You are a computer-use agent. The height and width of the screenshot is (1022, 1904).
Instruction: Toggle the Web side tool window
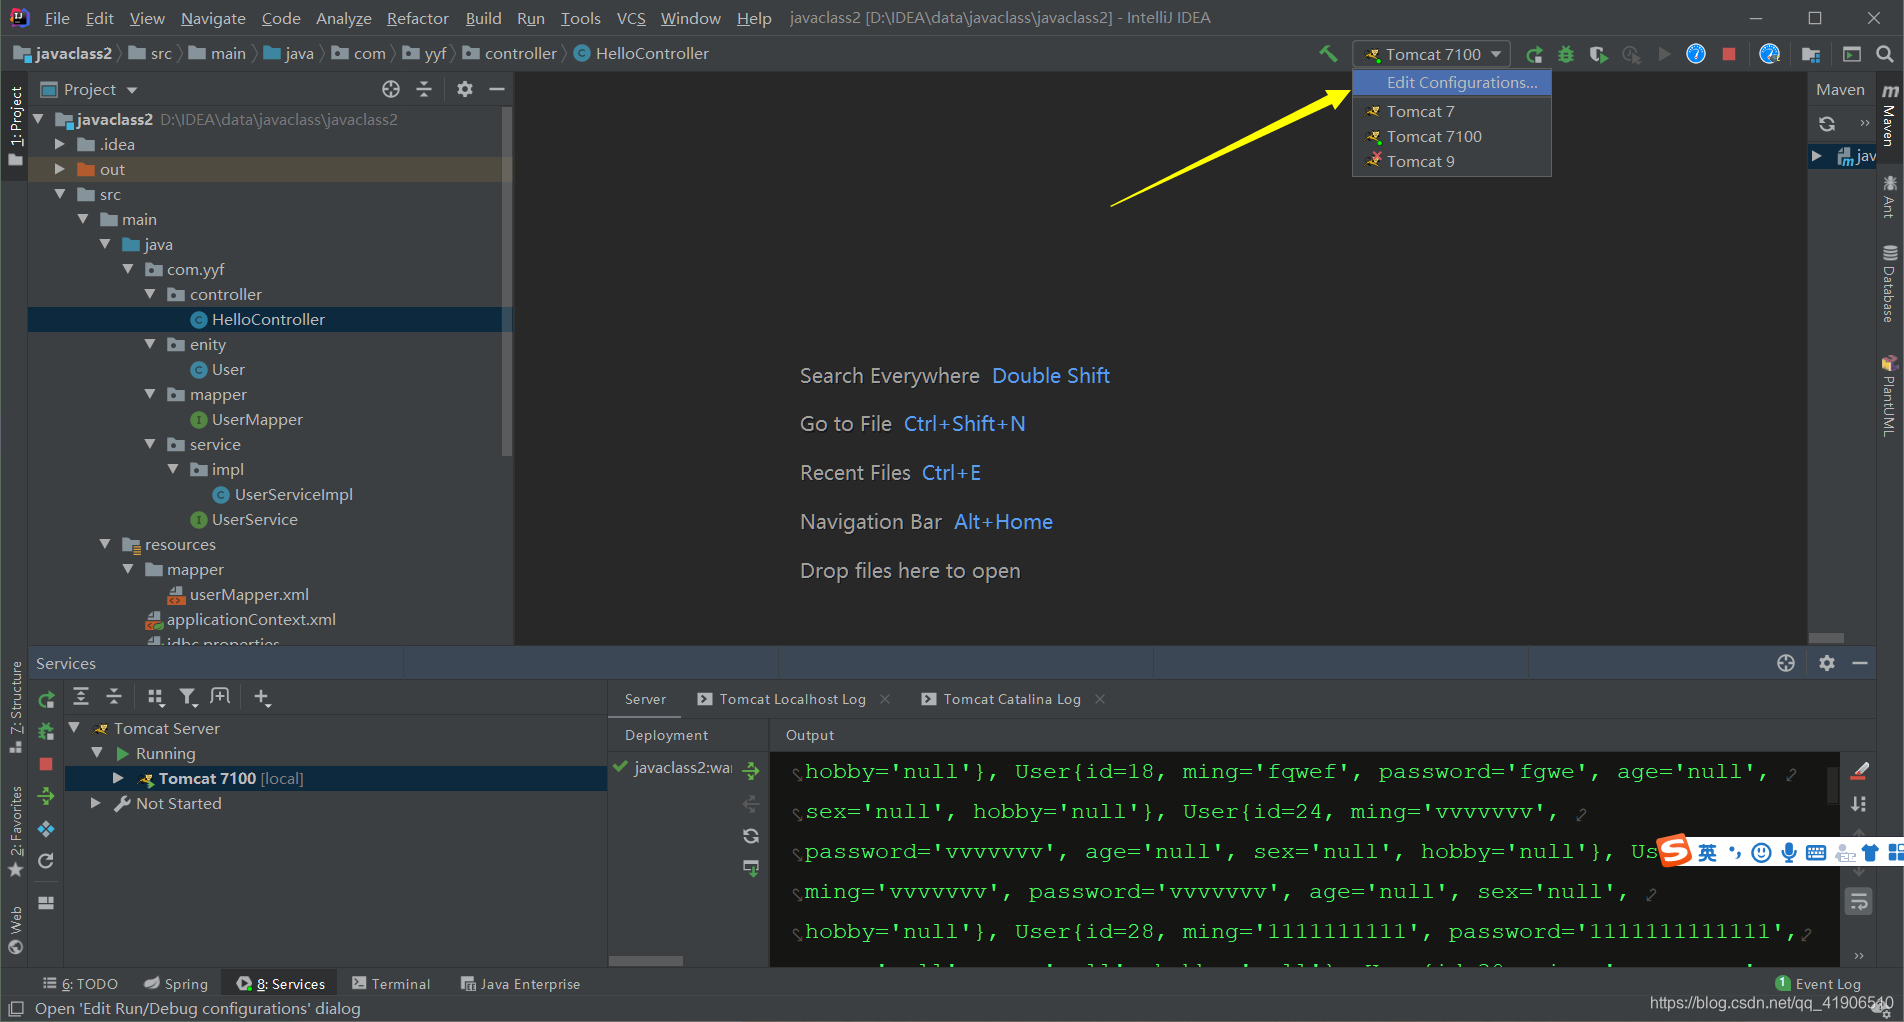click(15, 929)
